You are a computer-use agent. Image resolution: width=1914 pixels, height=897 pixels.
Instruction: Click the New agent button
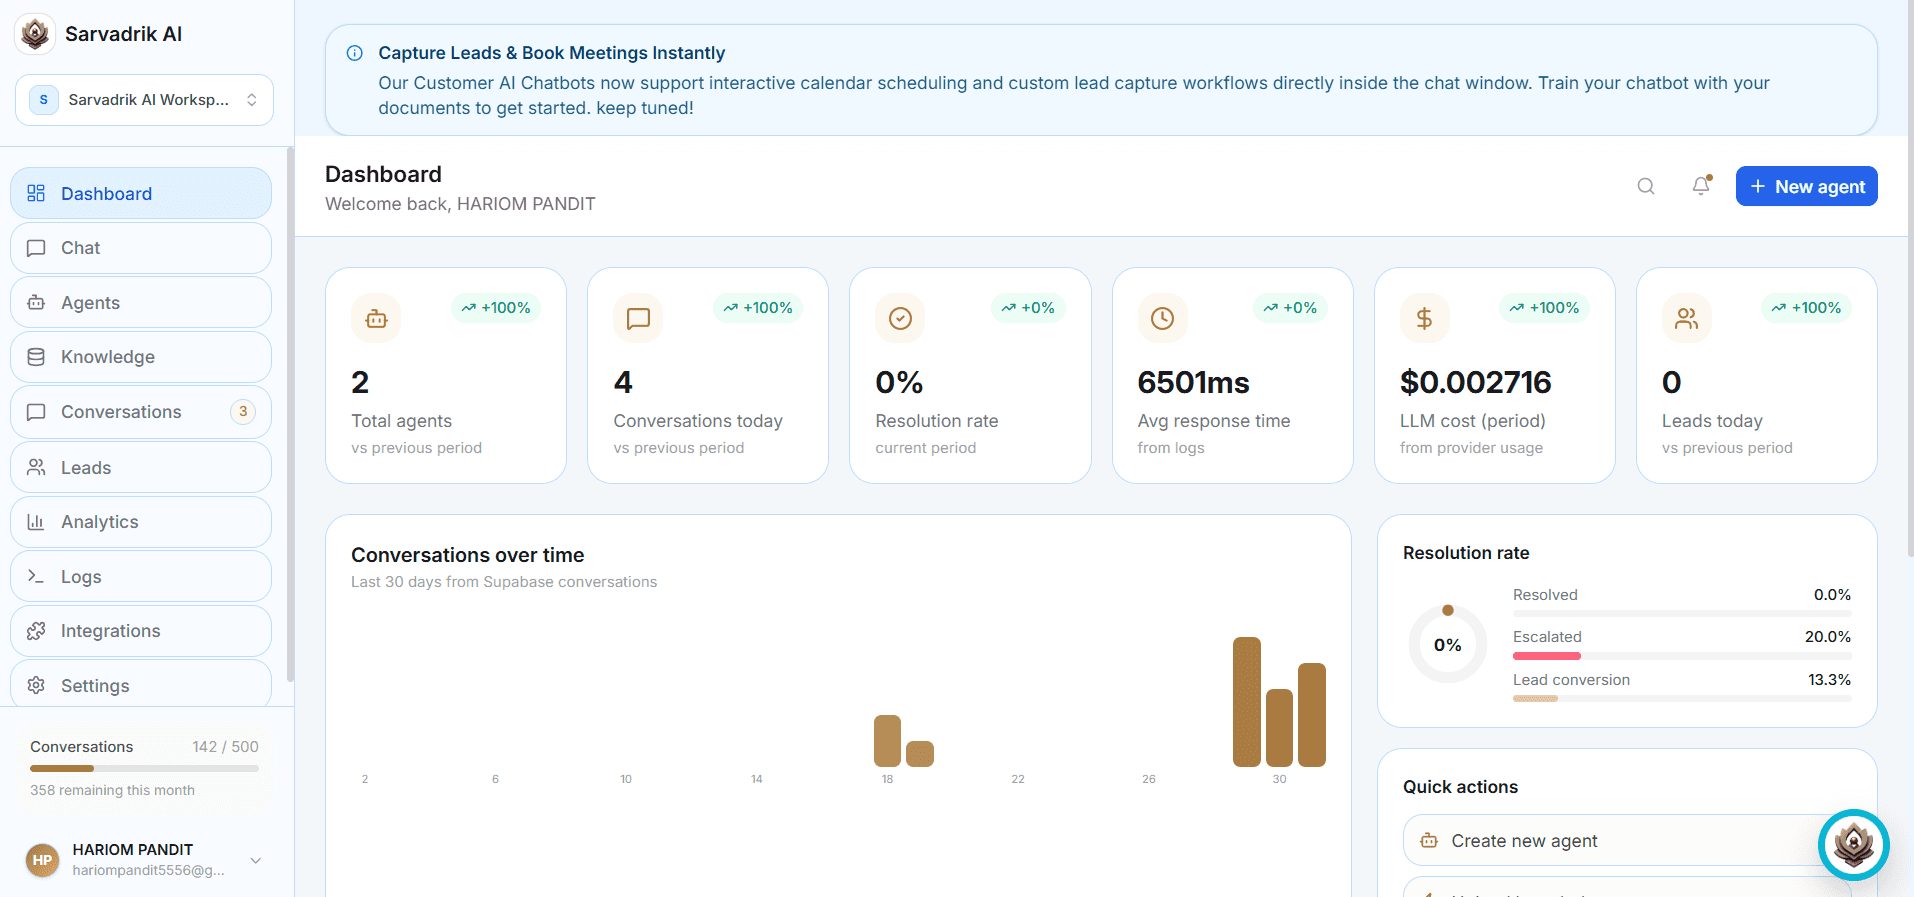[x=1806, y=187]
